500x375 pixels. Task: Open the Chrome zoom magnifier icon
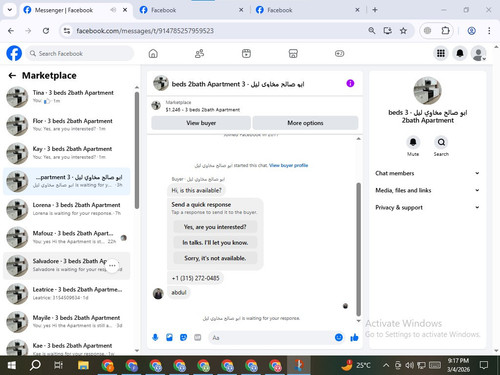coord(372,31)
